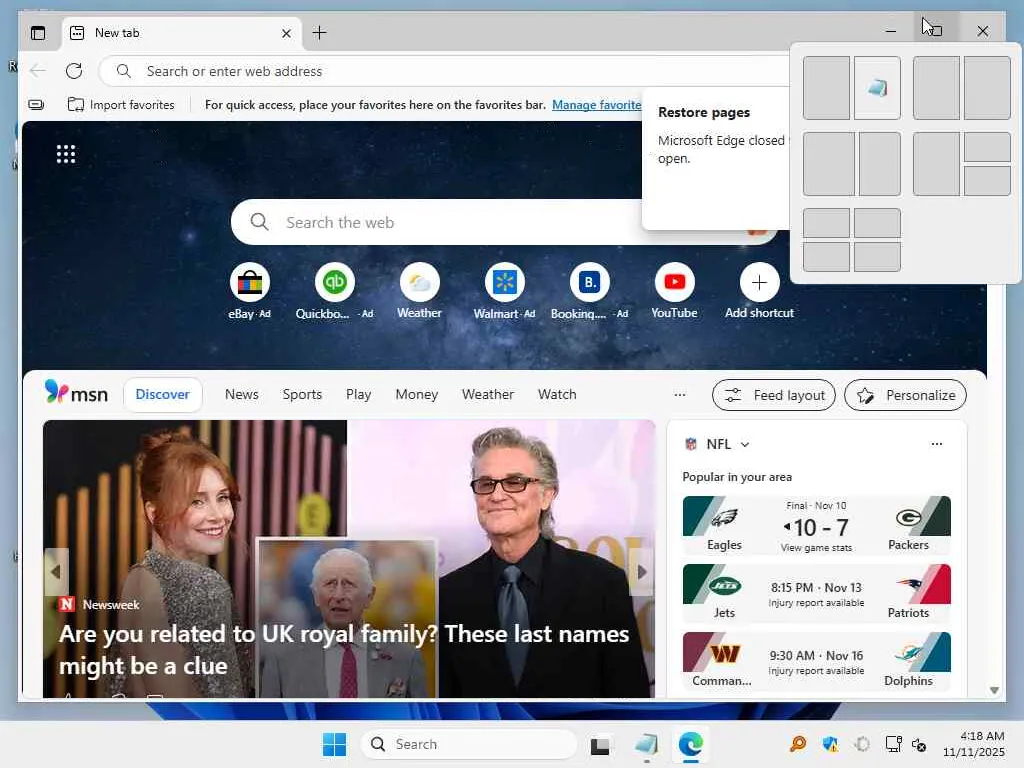Select top-left quadrant of four-way snap layout

click(x=826, y=223)
